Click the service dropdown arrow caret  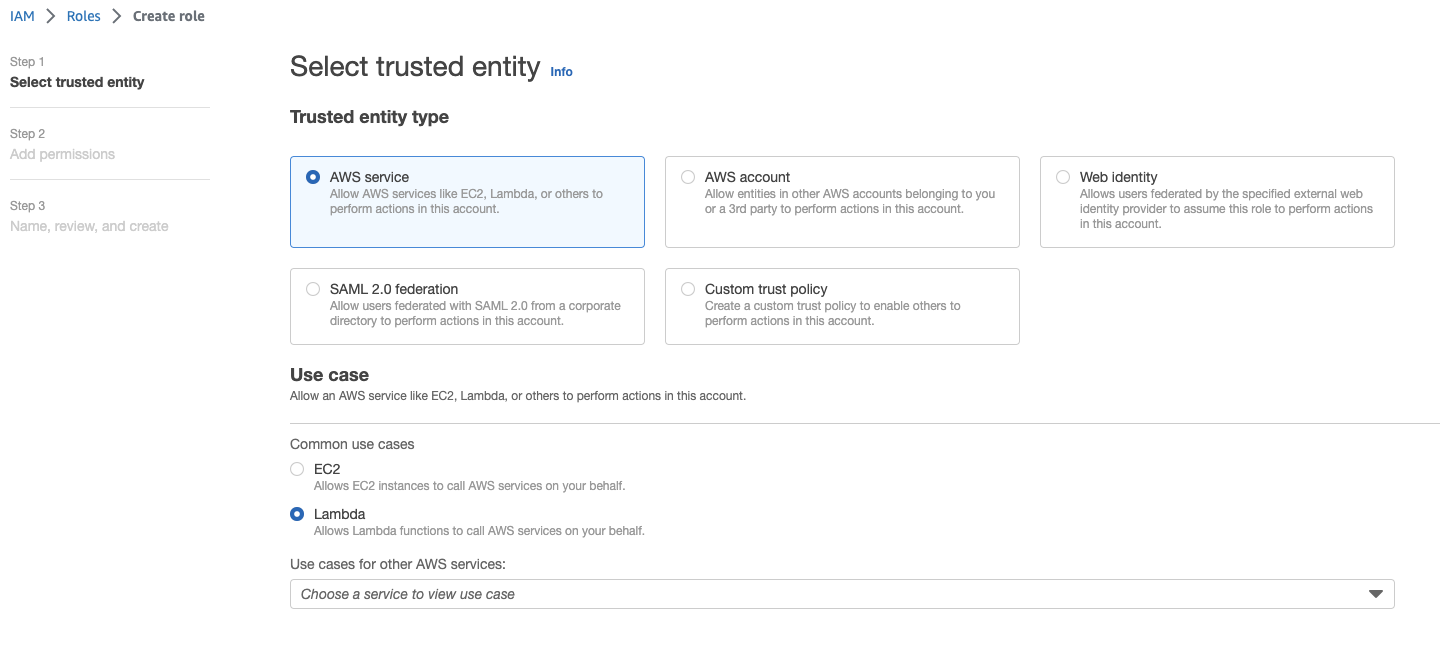pyautogui.click(x=1375, y=594)
